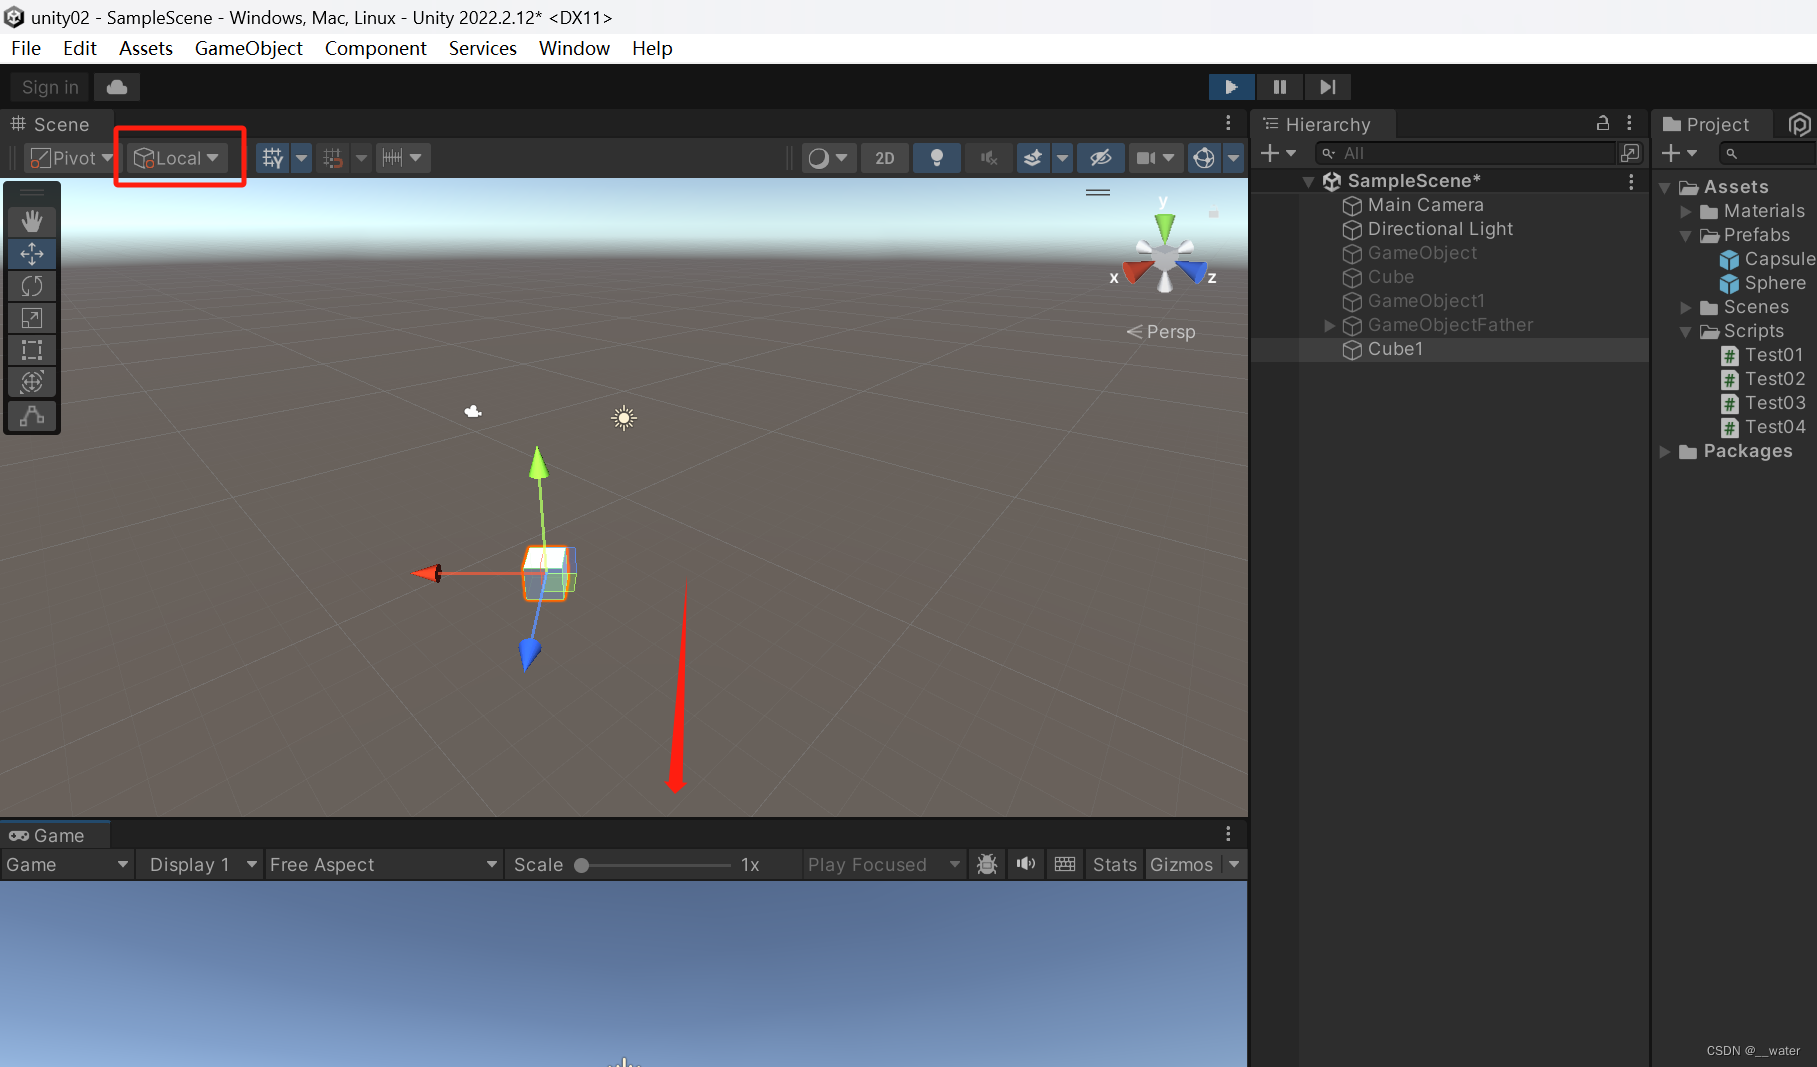Viewport: 1817px width, 1067px height.
Task: Open the GameObject menu
Action: (249, 48)
